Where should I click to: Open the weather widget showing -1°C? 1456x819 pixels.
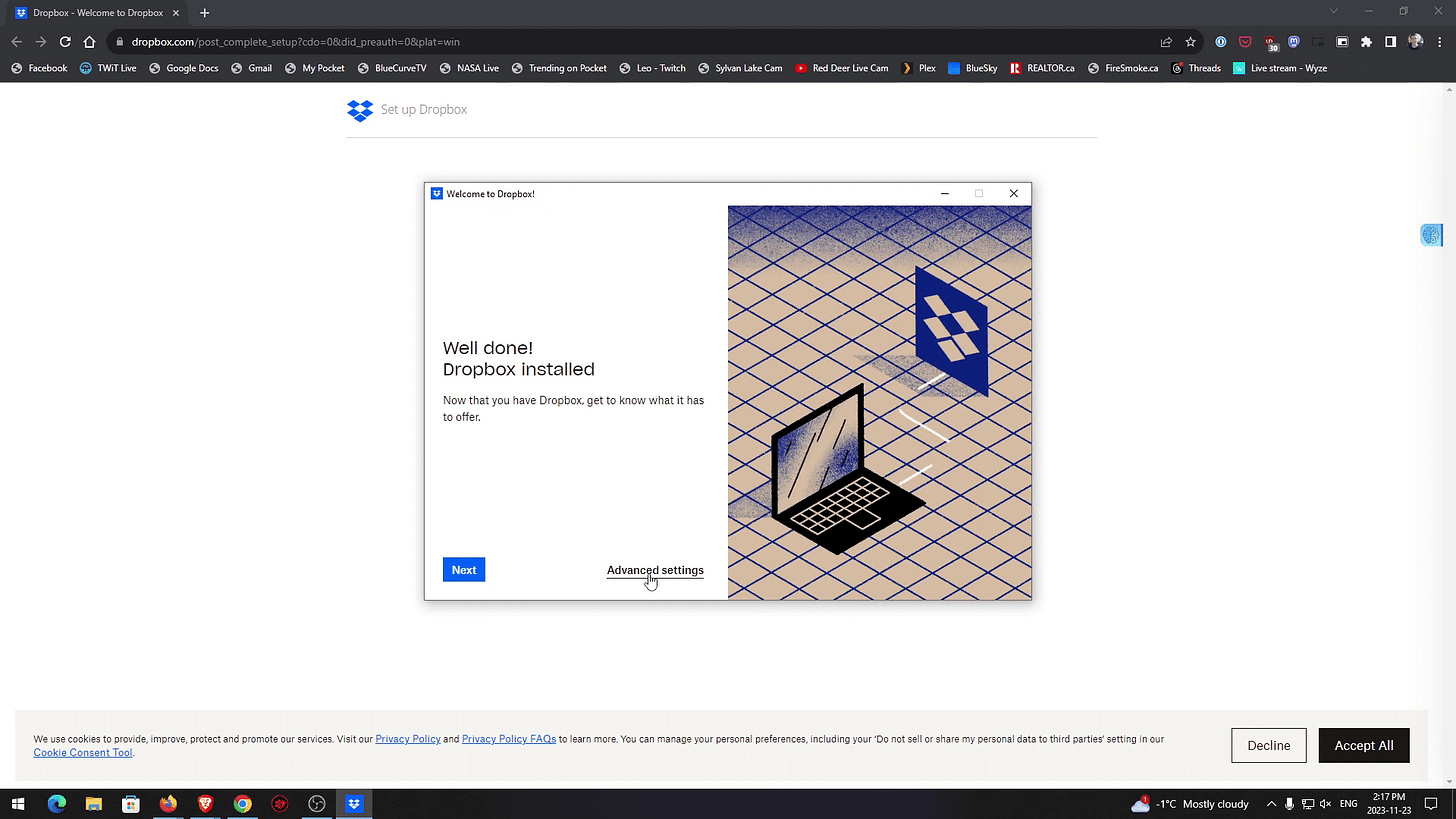click(1190, 804)
